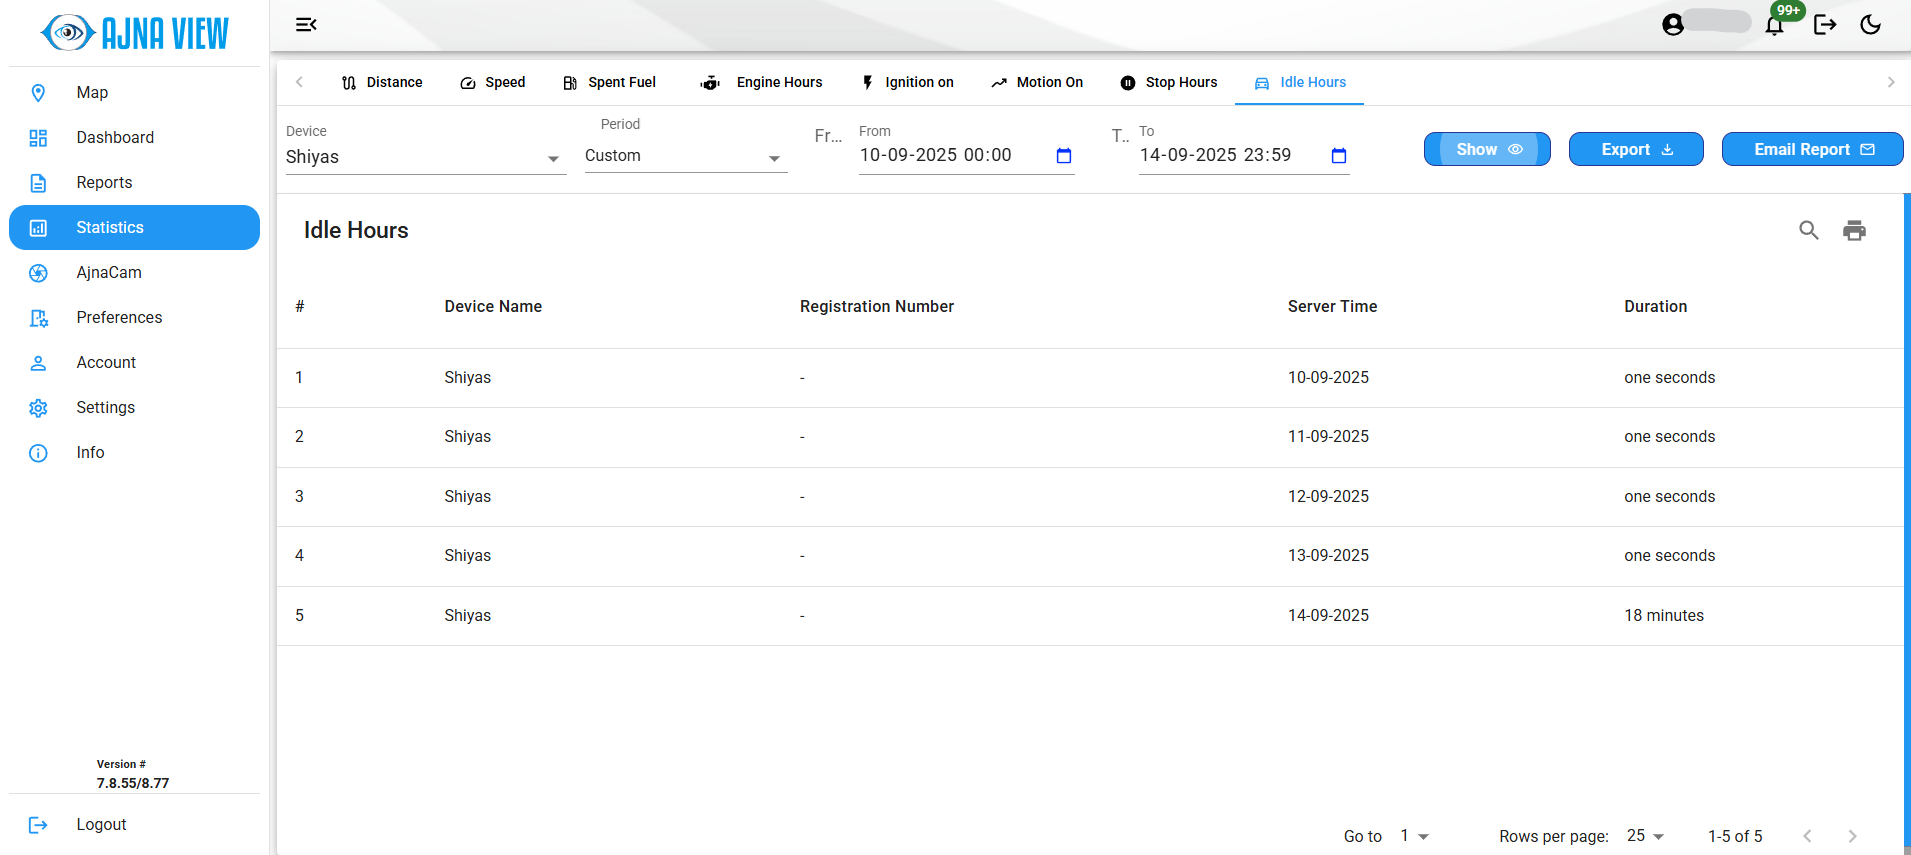This screenshot has width=1911, height=855.
Task: Open the To date calendar picker
Action: [x=1339, y=156]
